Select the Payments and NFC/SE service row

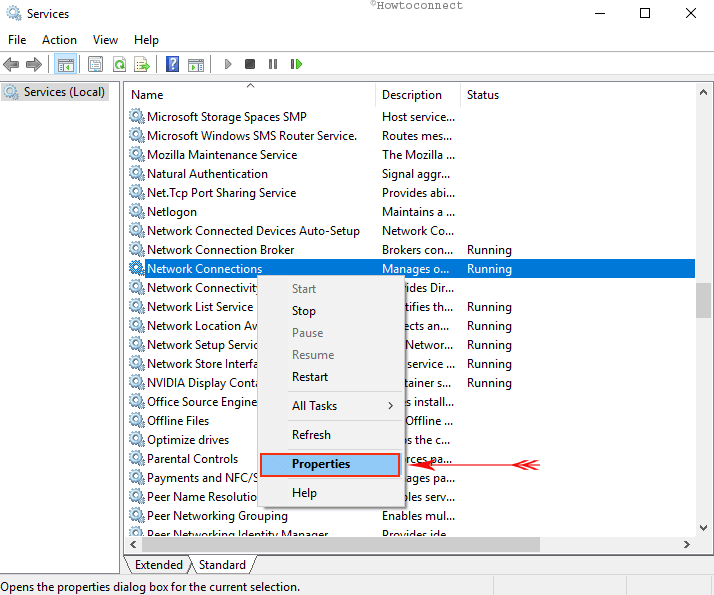click(410, 478)
